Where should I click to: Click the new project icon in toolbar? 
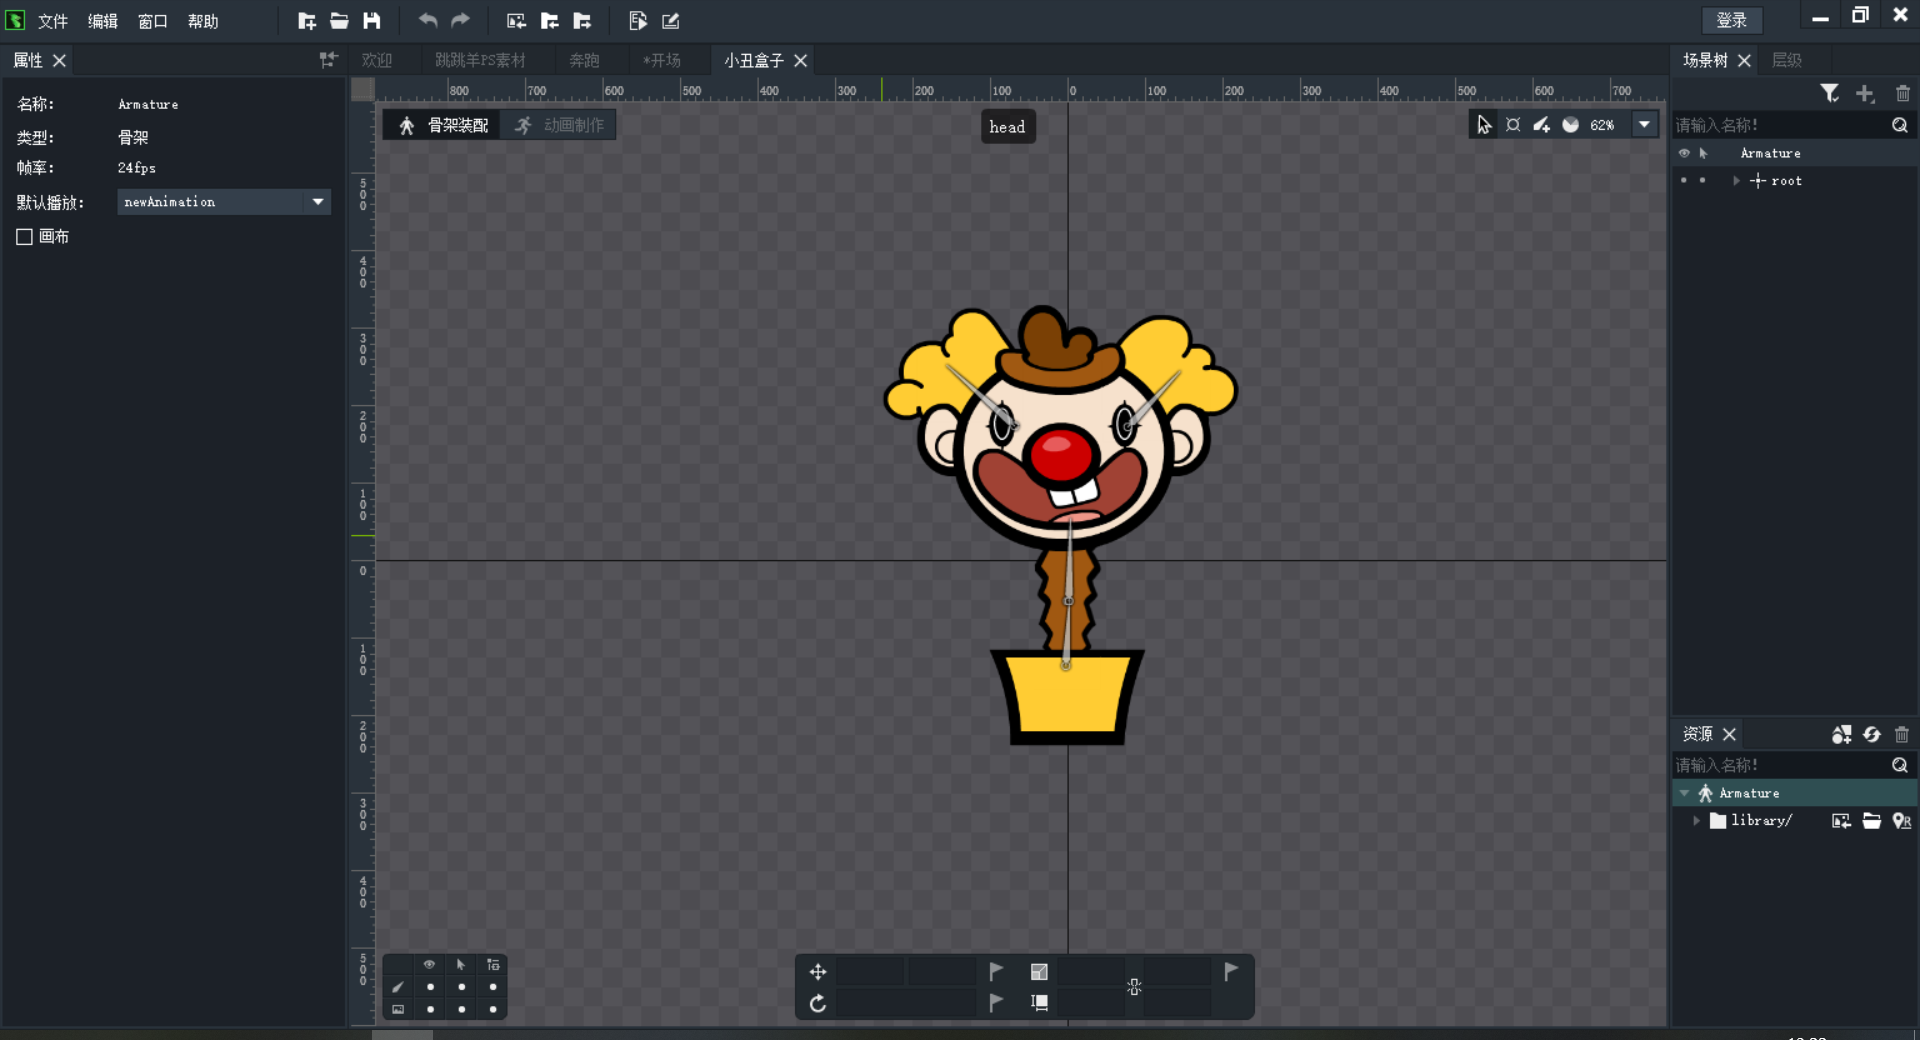(307, 21)
